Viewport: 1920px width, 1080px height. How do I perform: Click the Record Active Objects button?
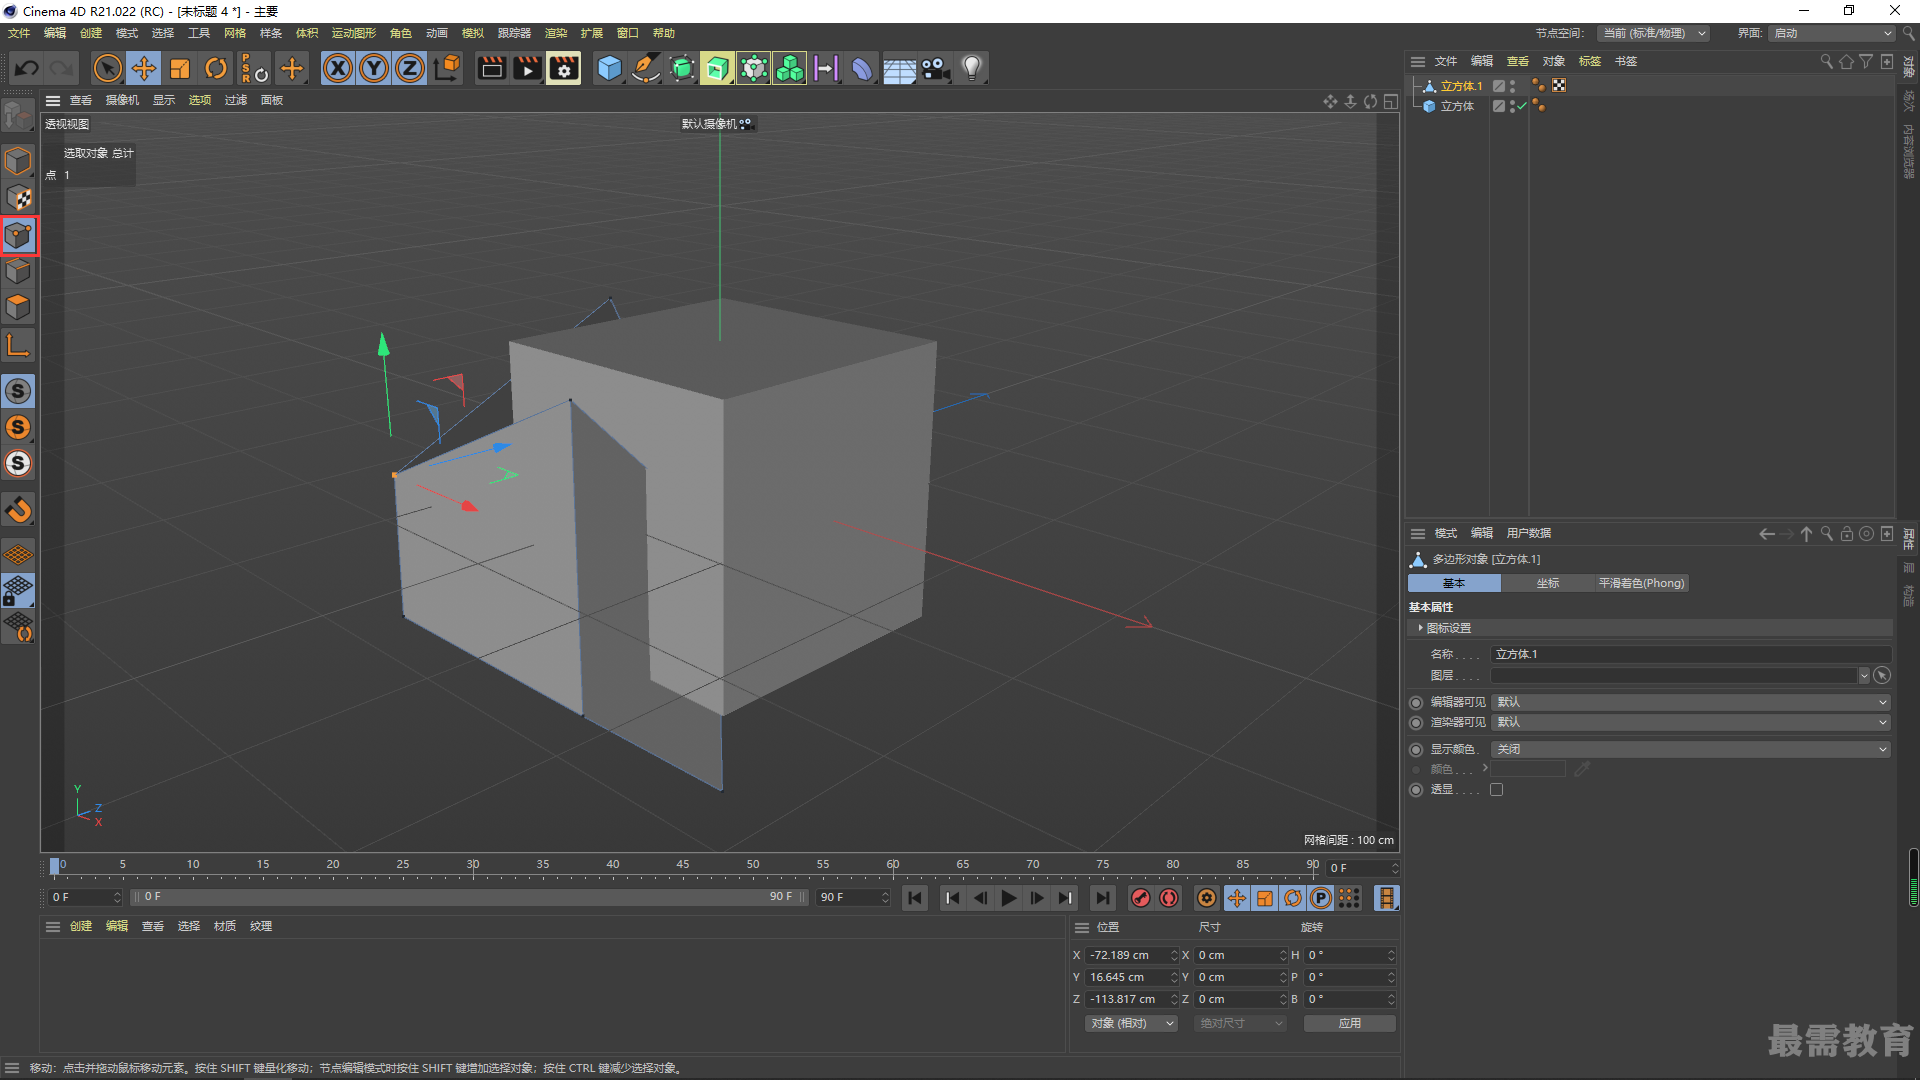coord(1140,898)
